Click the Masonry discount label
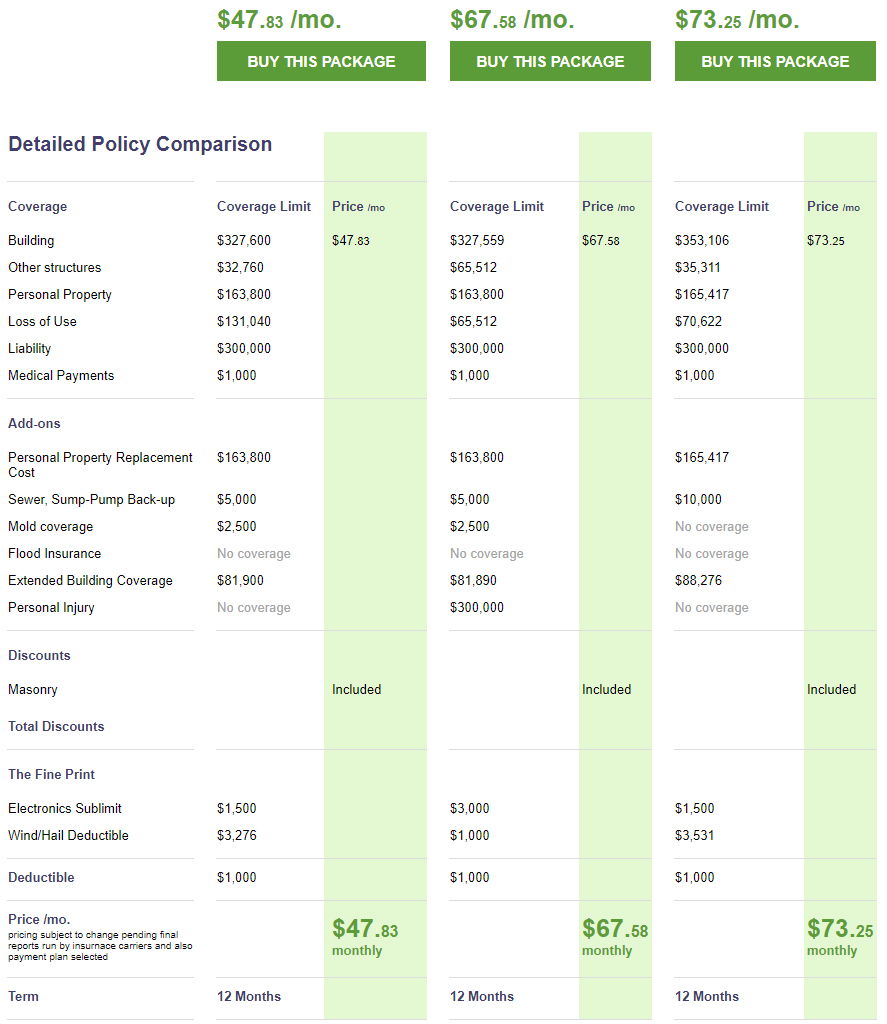The height and width of the screenshot is (1024, 887). [33, 690]
